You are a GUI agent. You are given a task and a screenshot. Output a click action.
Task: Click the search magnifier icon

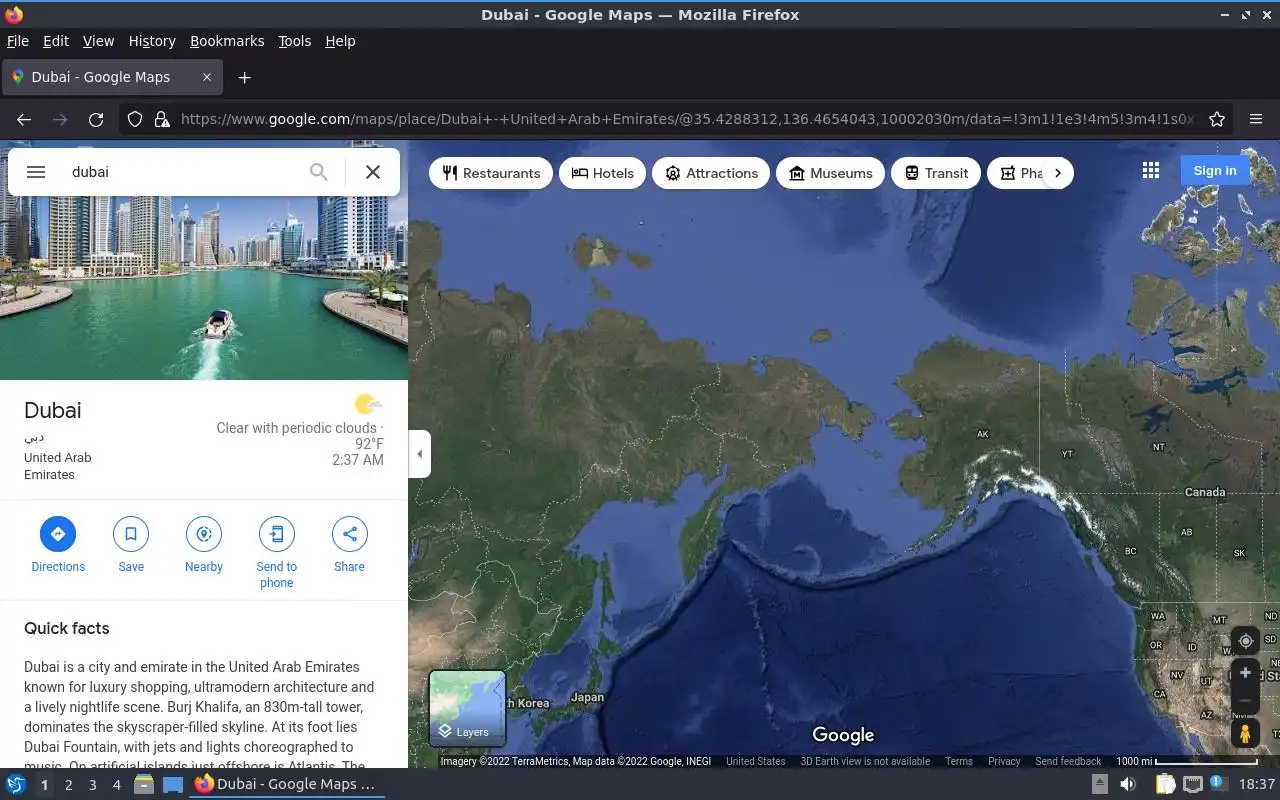[318, 172]
